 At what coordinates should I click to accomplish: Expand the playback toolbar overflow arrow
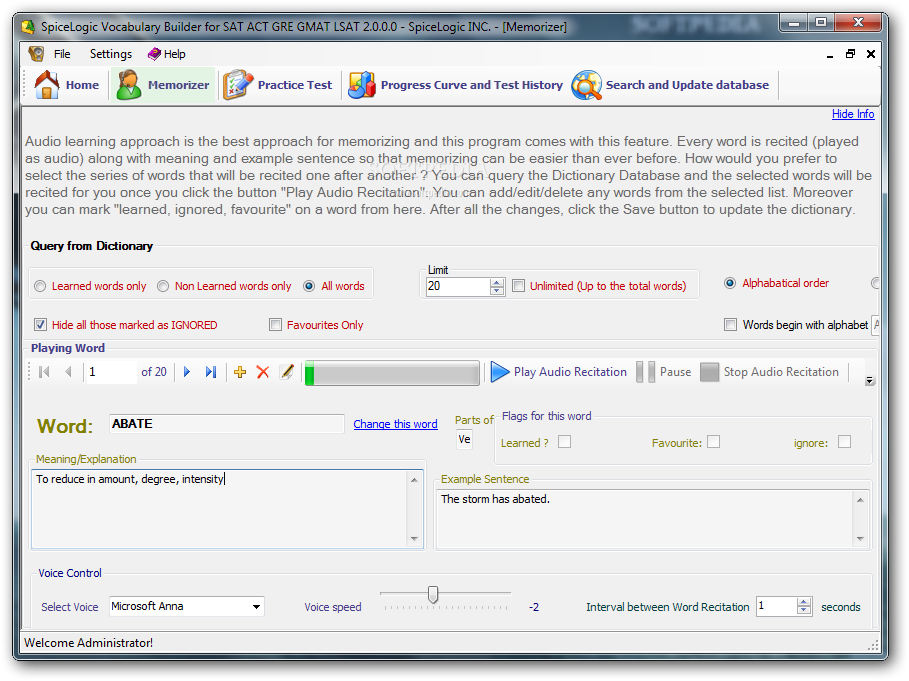click(870, 381)
